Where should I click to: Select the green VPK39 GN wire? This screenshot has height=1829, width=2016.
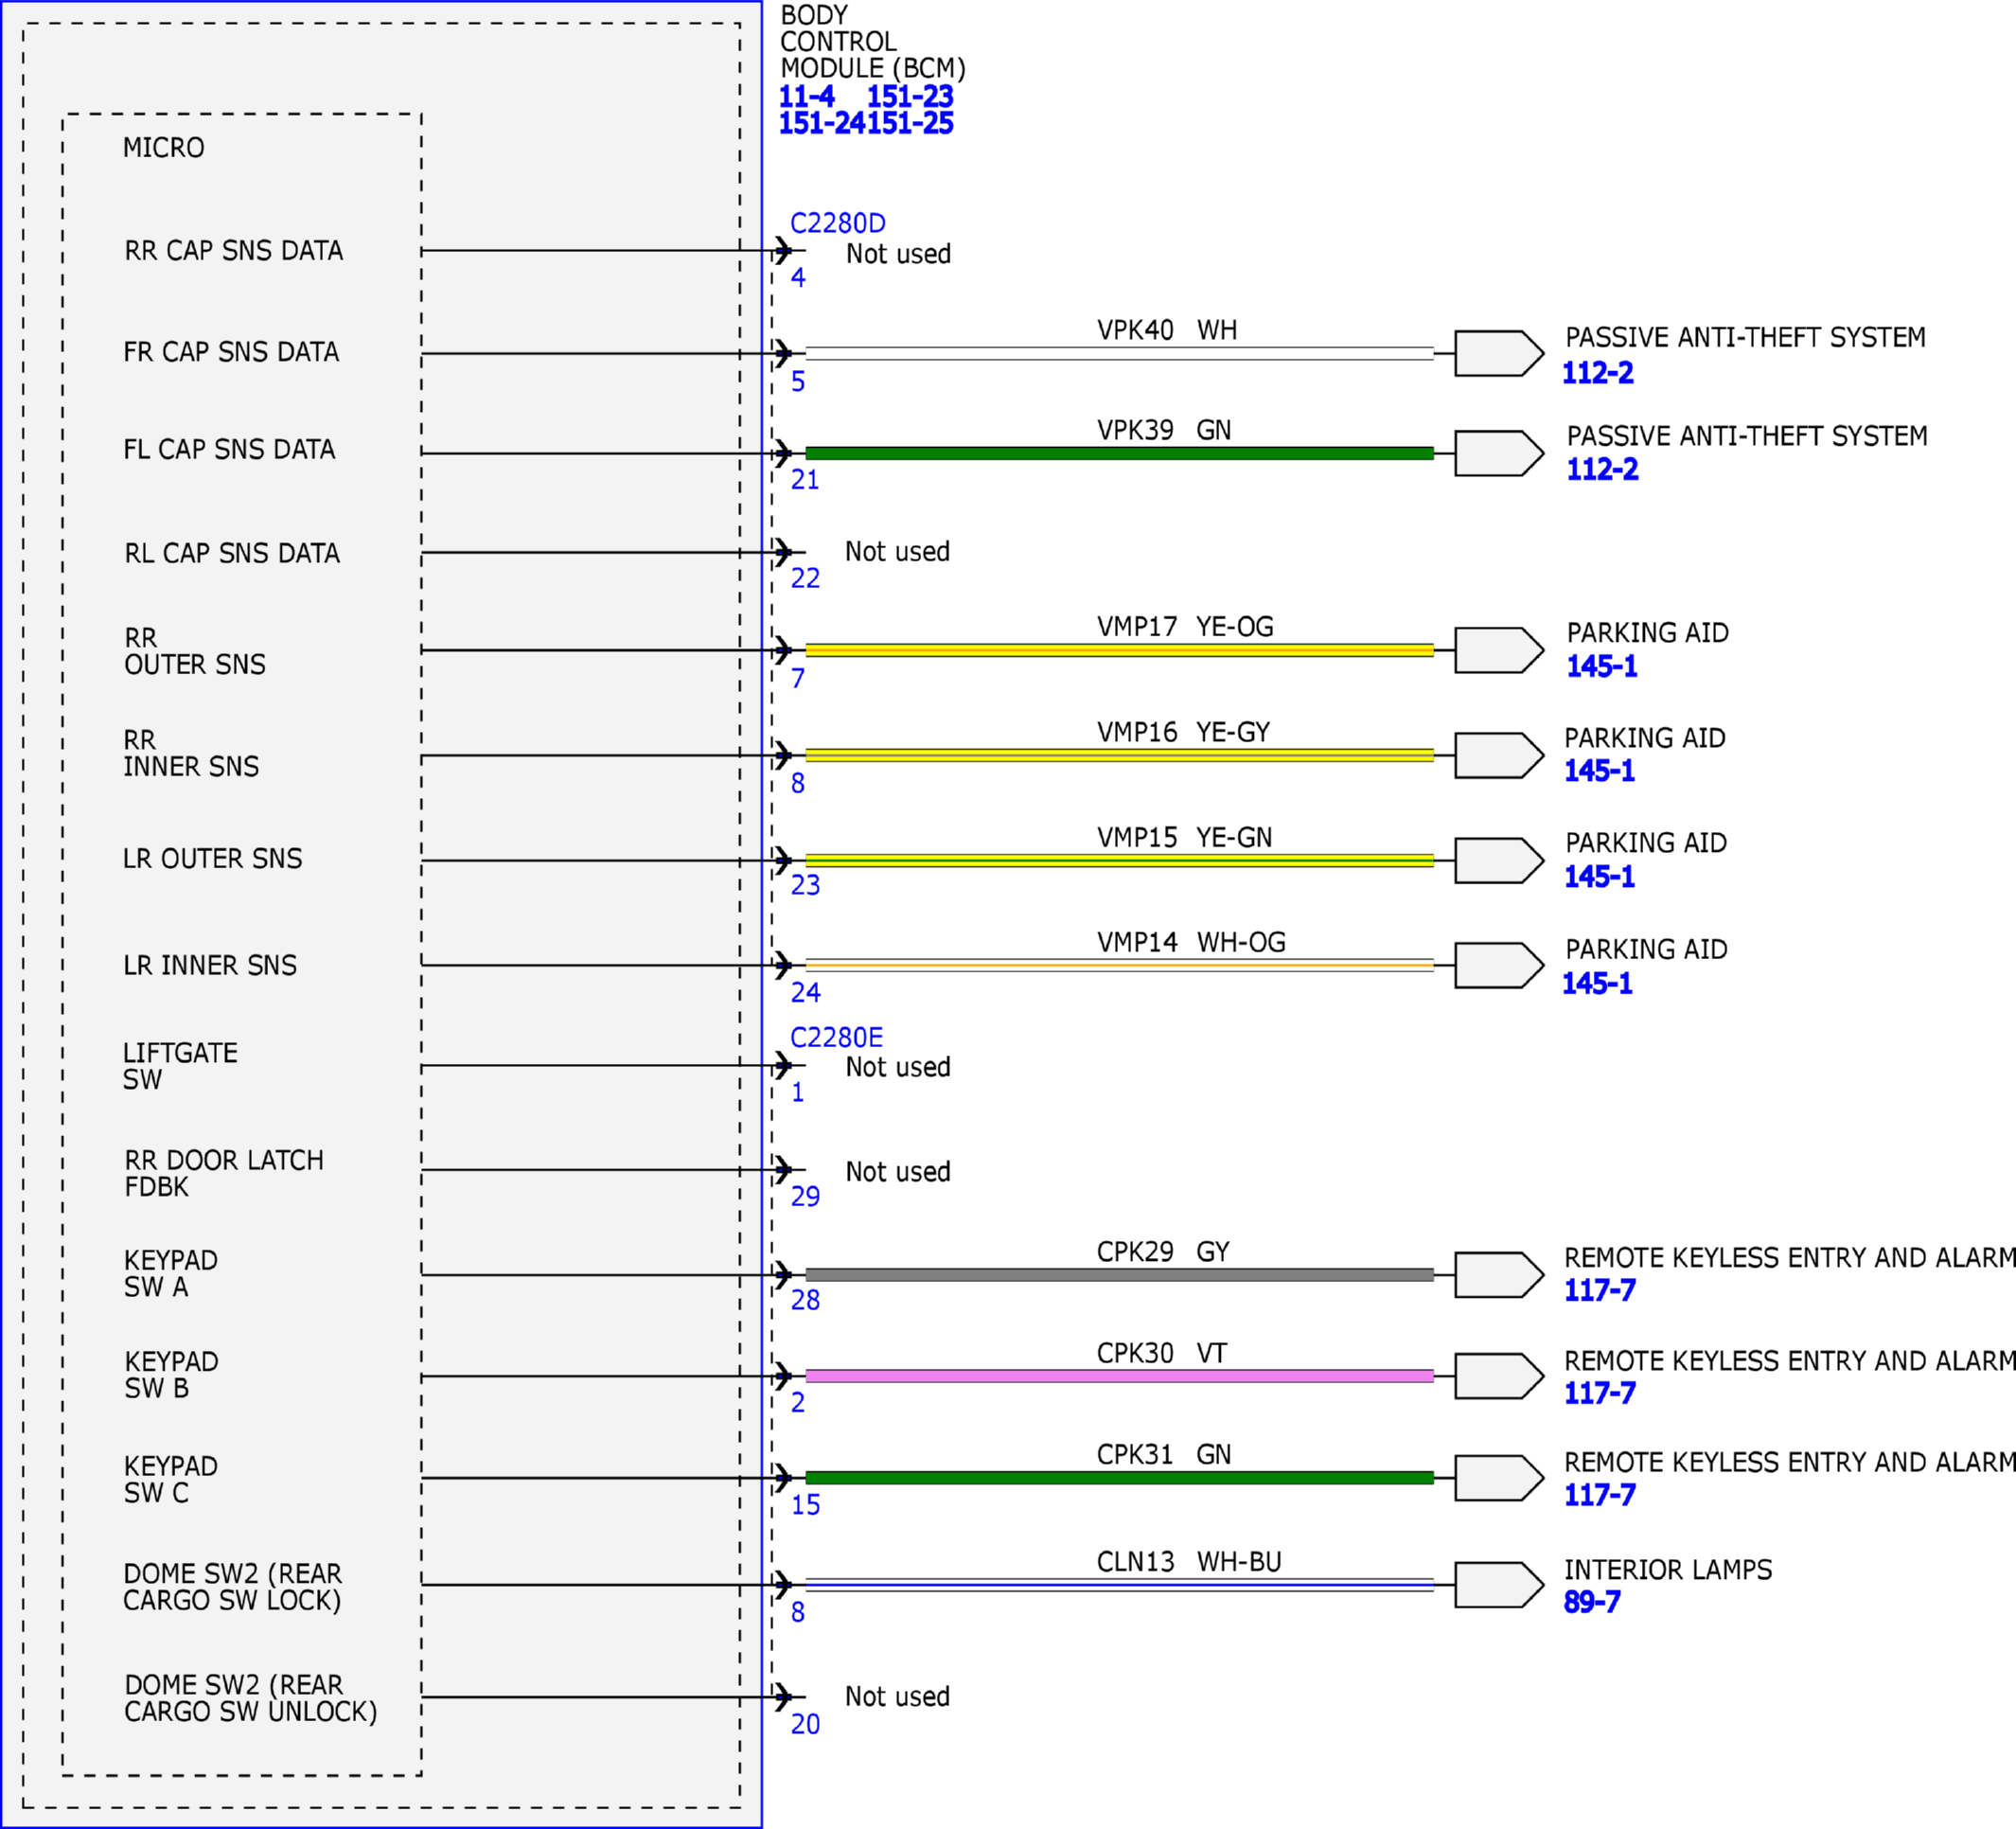tap(1119, 453)
